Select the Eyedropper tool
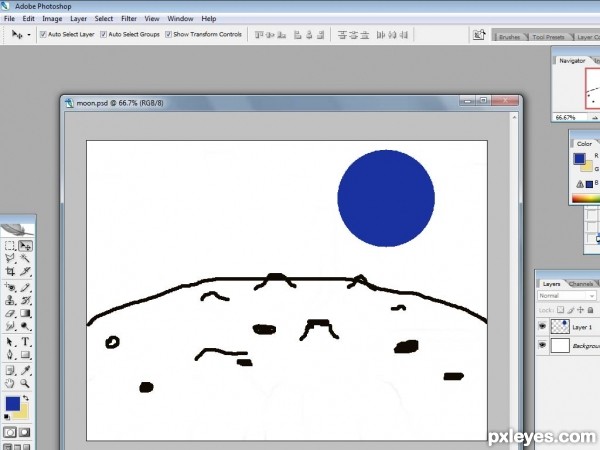Image resolution: width=600 pixels, height=450 pixels. [25, 370]
